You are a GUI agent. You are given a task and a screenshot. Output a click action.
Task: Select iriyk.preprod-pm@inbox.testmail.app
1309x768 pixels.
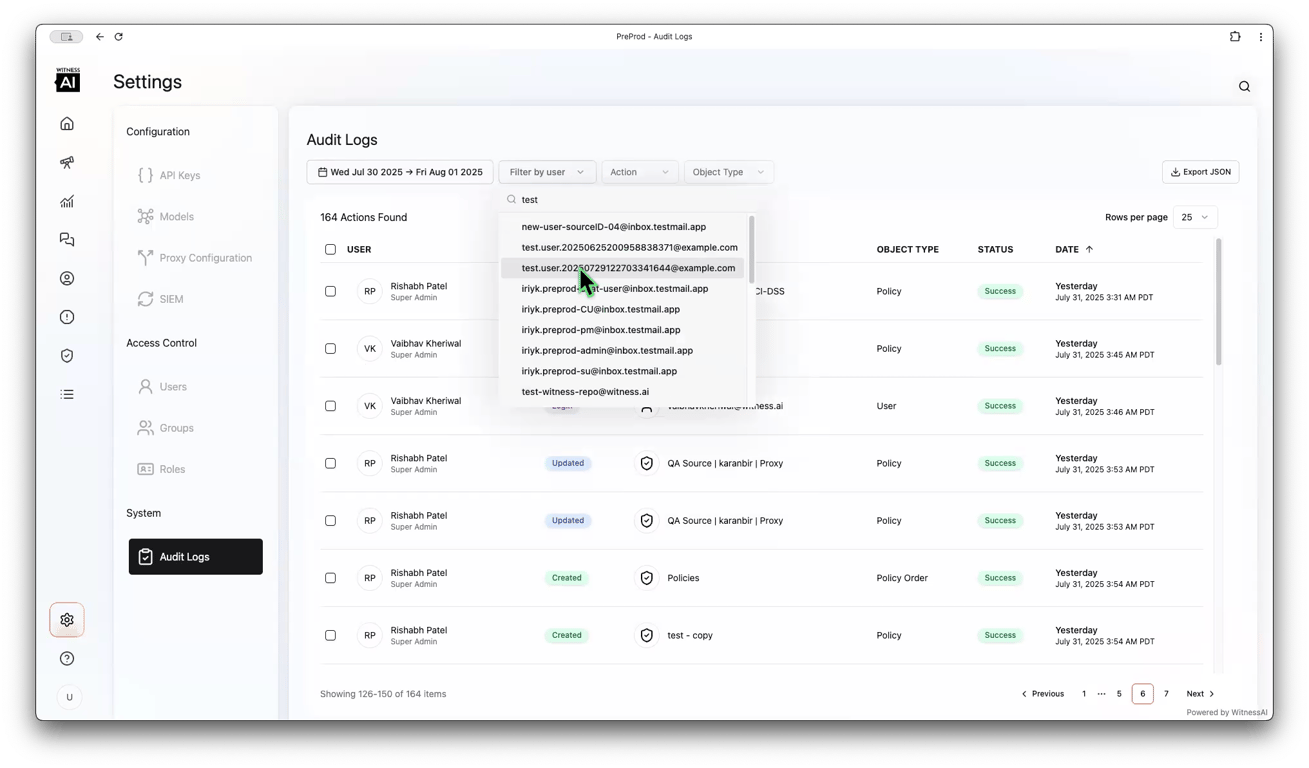[622, 330]
